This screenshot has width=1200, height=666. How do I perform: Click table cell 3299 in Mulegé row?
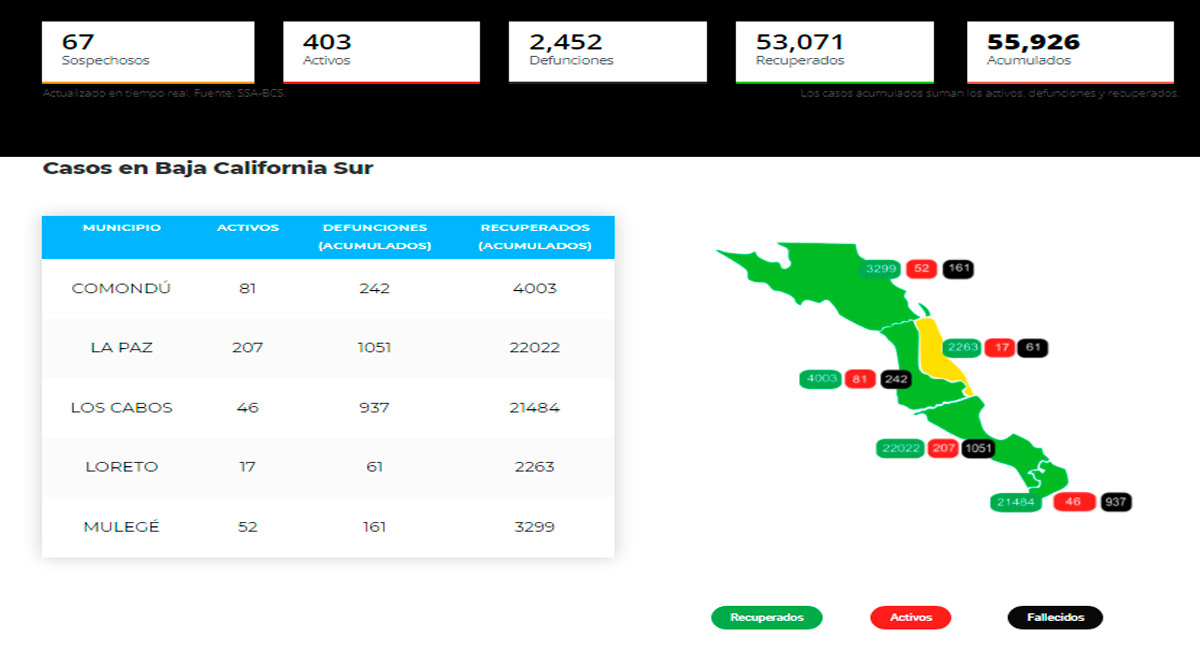[x=534, y=526]
